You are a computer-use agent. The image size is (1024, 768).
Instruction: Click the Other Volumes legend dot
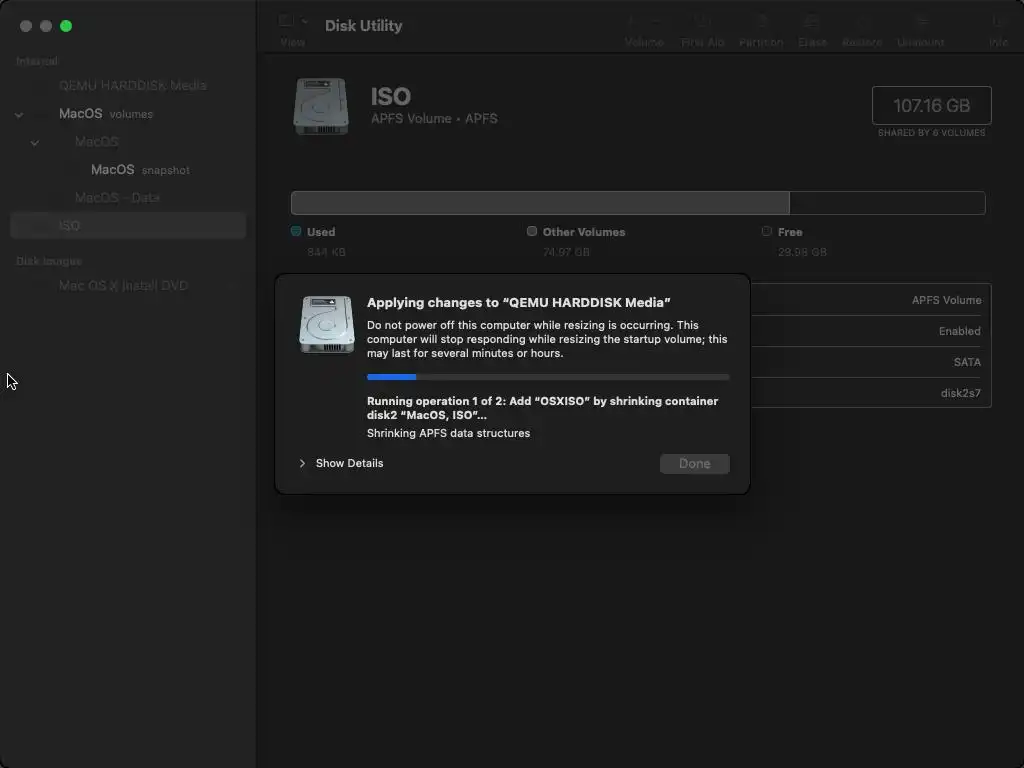click(x=532, y=231)
